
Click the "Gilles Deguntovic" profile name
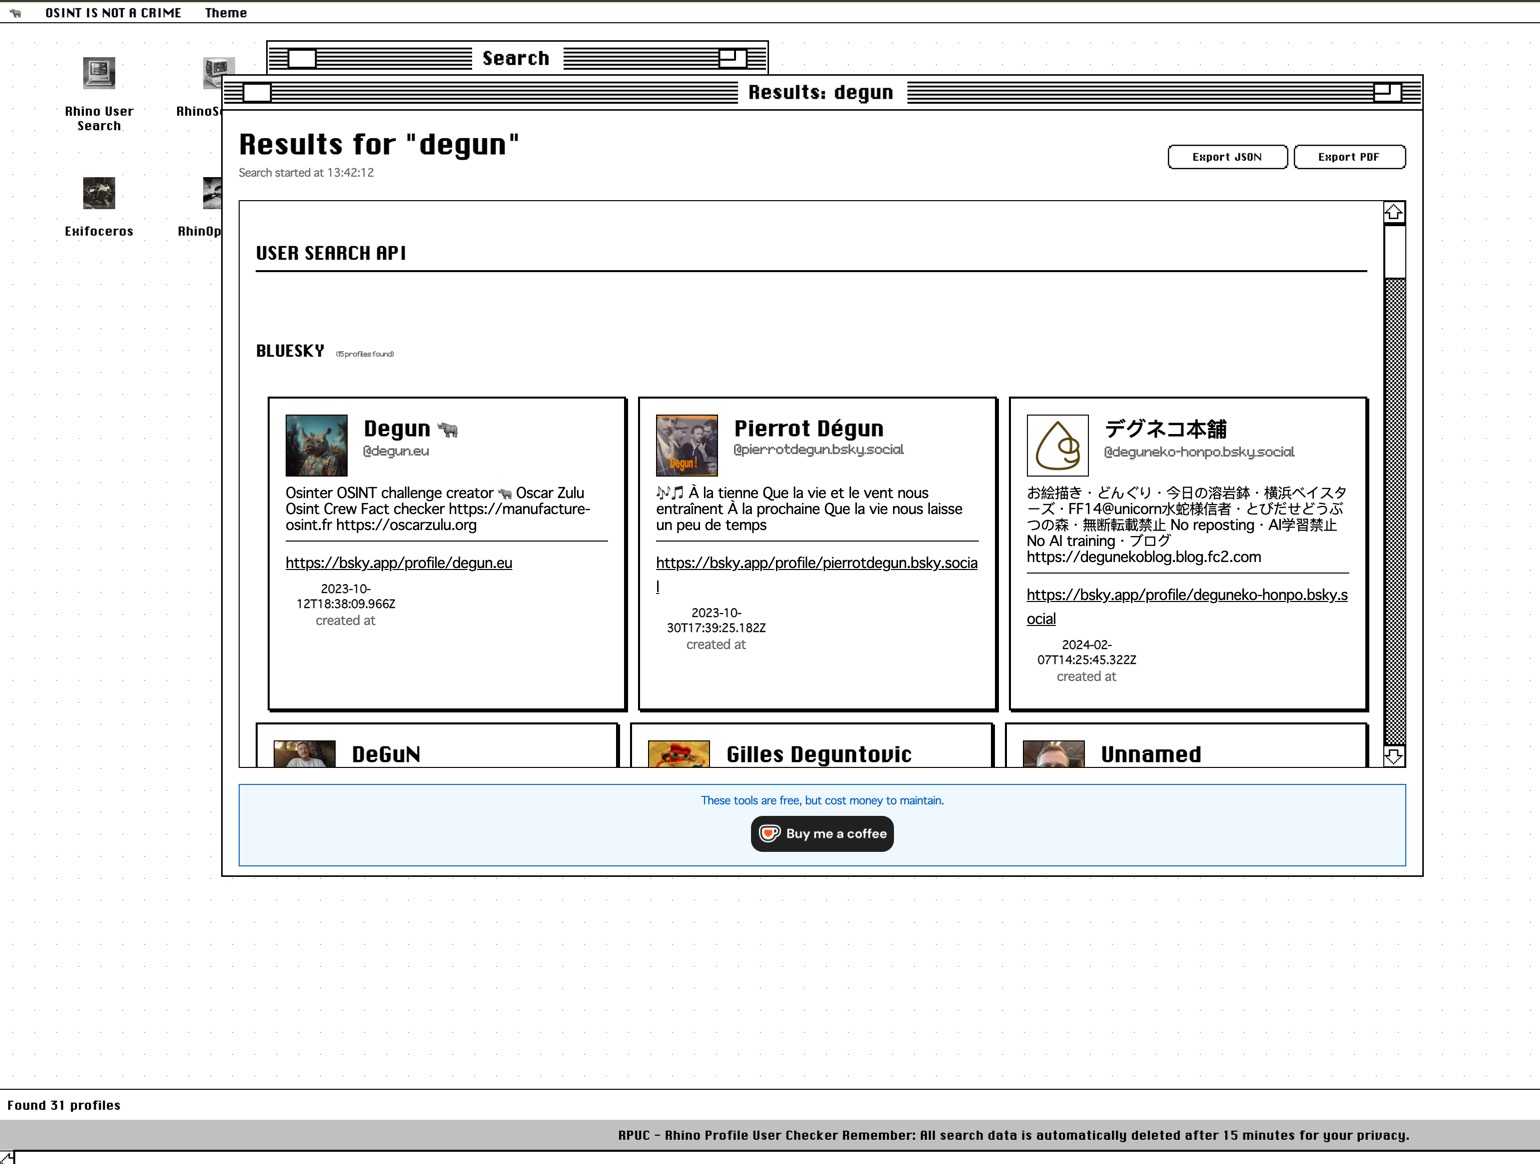pyautogui.click(x=819, y=755)
